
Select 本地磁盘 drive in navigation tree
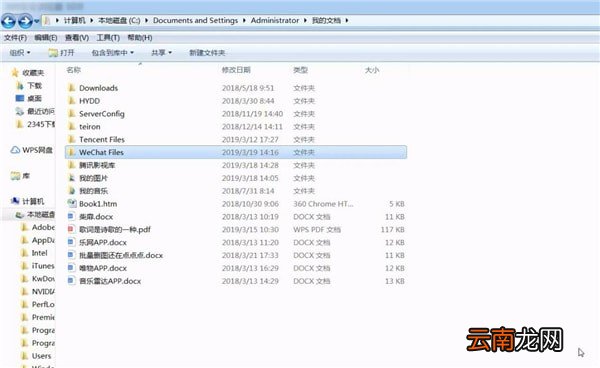[x=41, y=215]
